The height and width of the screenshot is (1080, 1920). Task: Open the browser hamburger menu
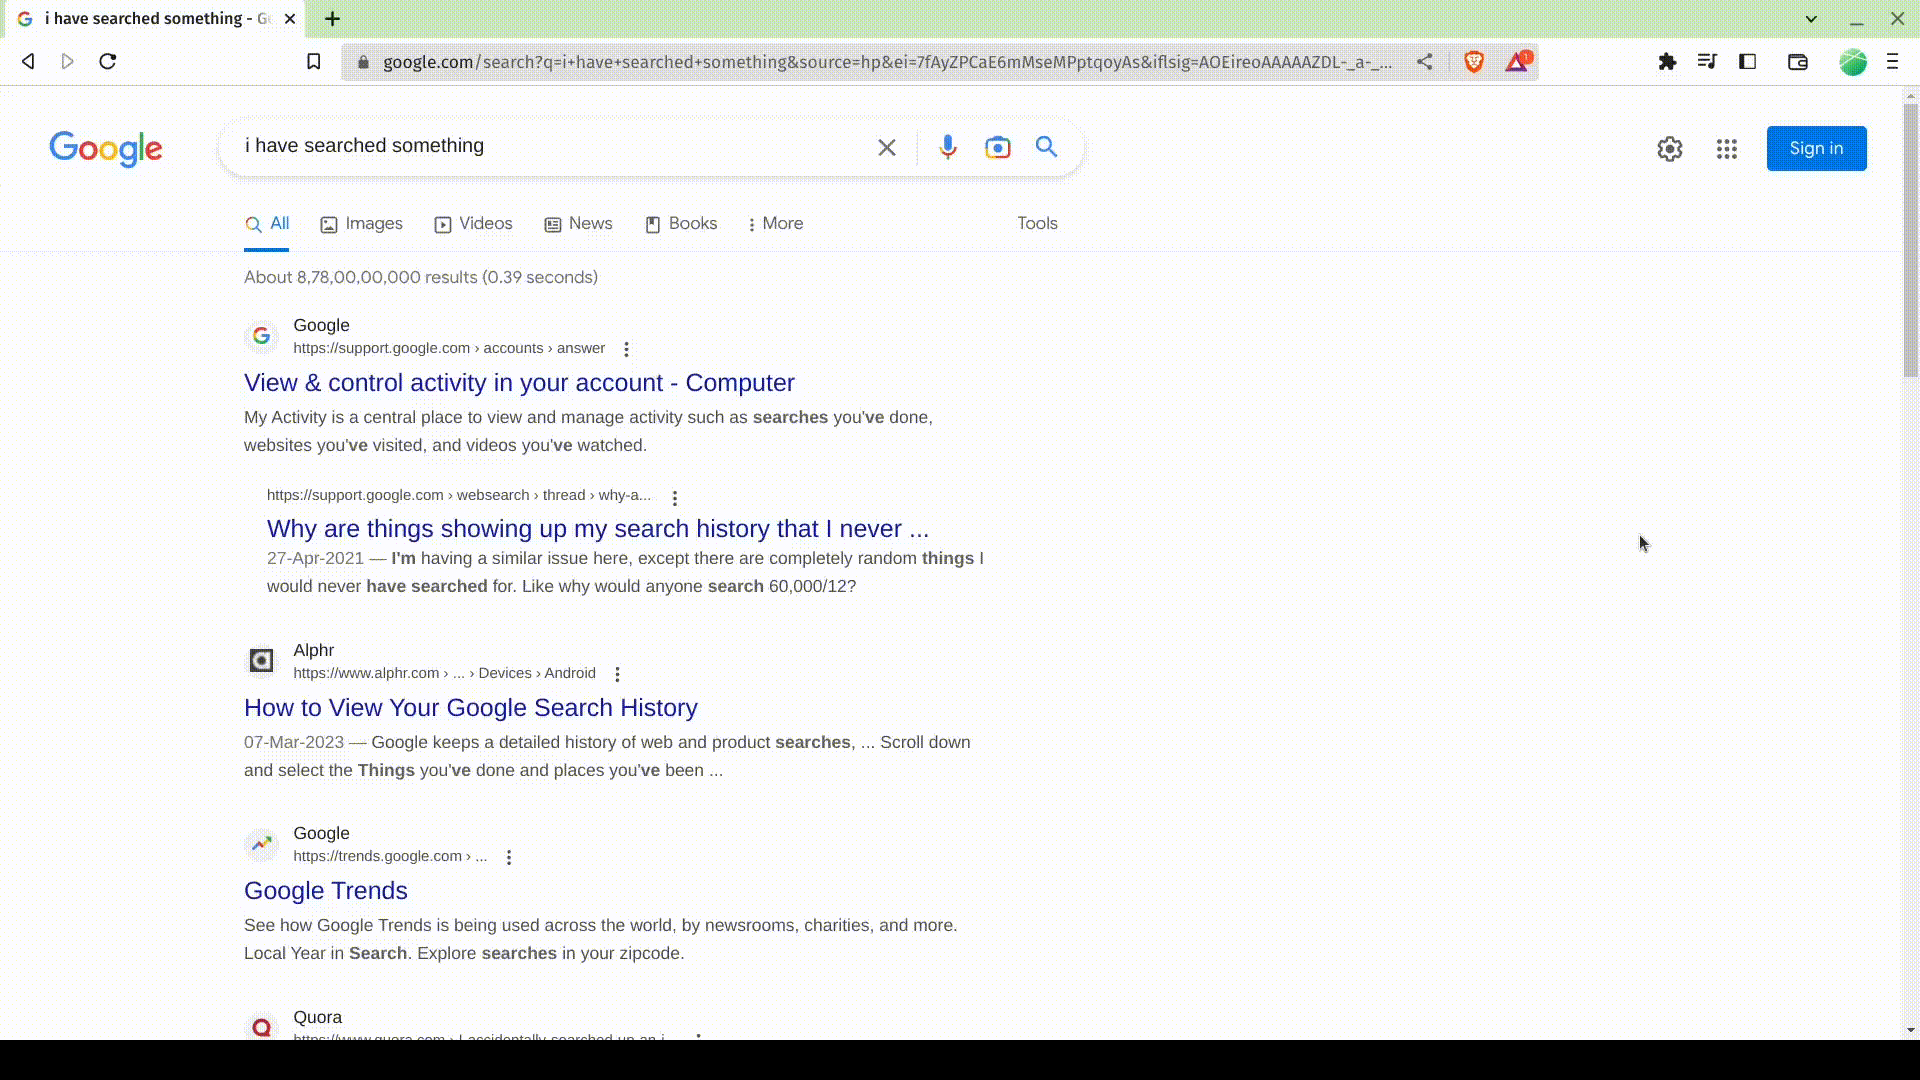pyautogui.click(x=1892, y=62)
